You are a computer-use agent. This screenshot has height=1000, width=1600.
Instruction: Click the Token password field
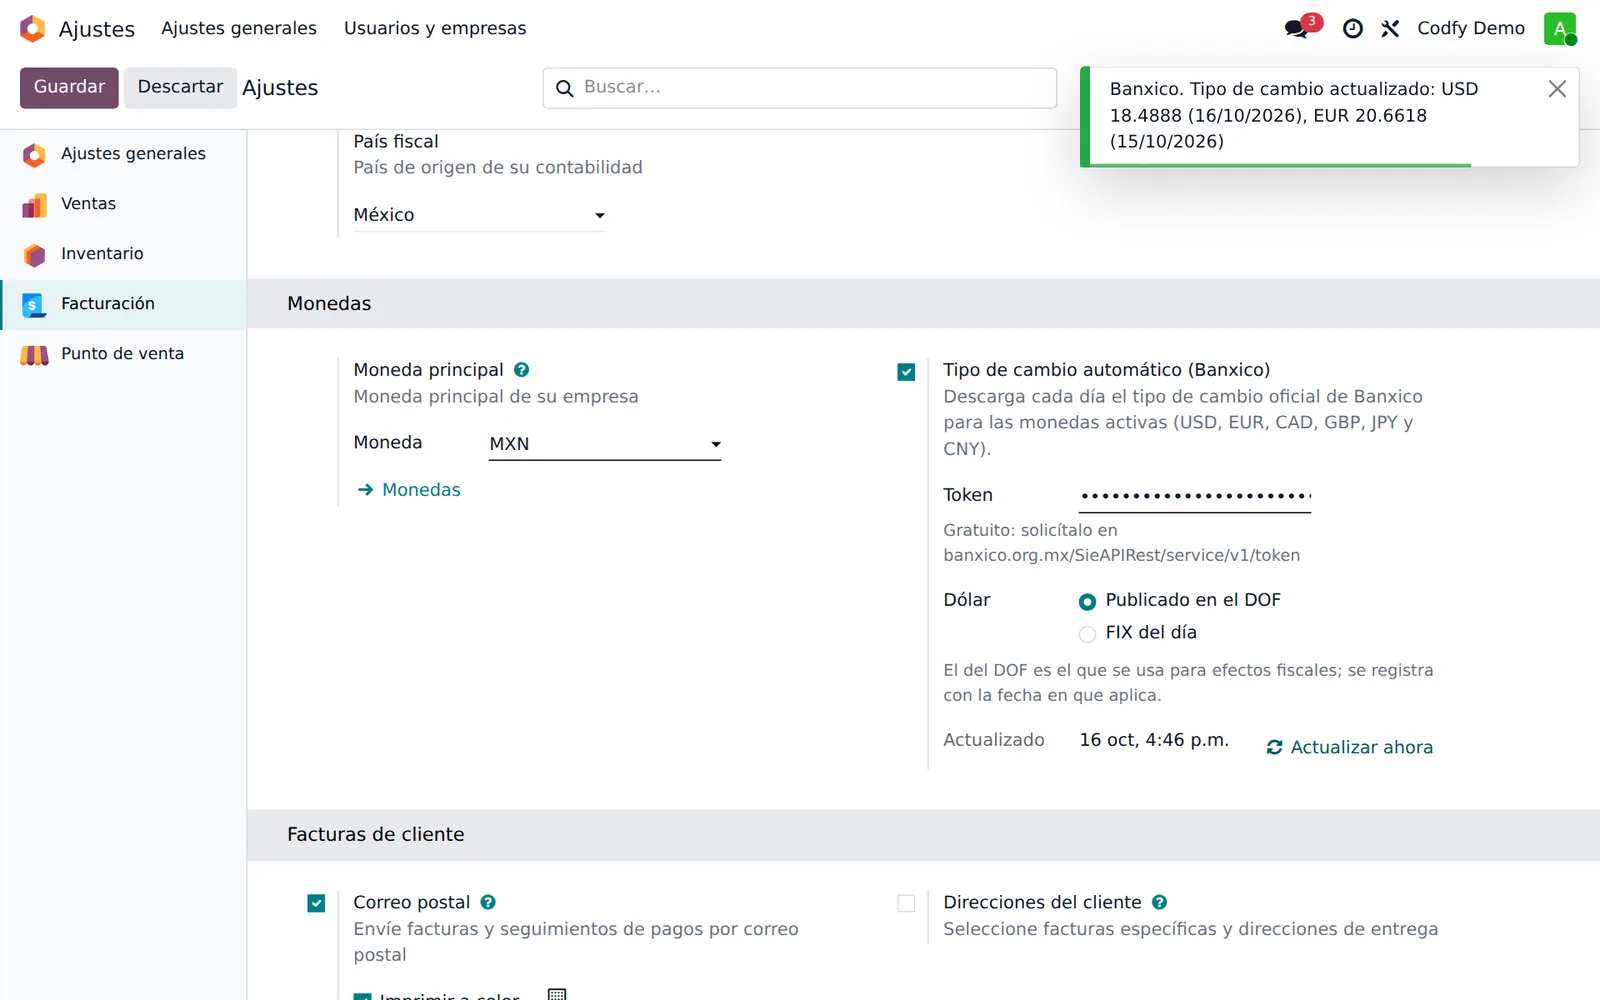coord(1195,496)
